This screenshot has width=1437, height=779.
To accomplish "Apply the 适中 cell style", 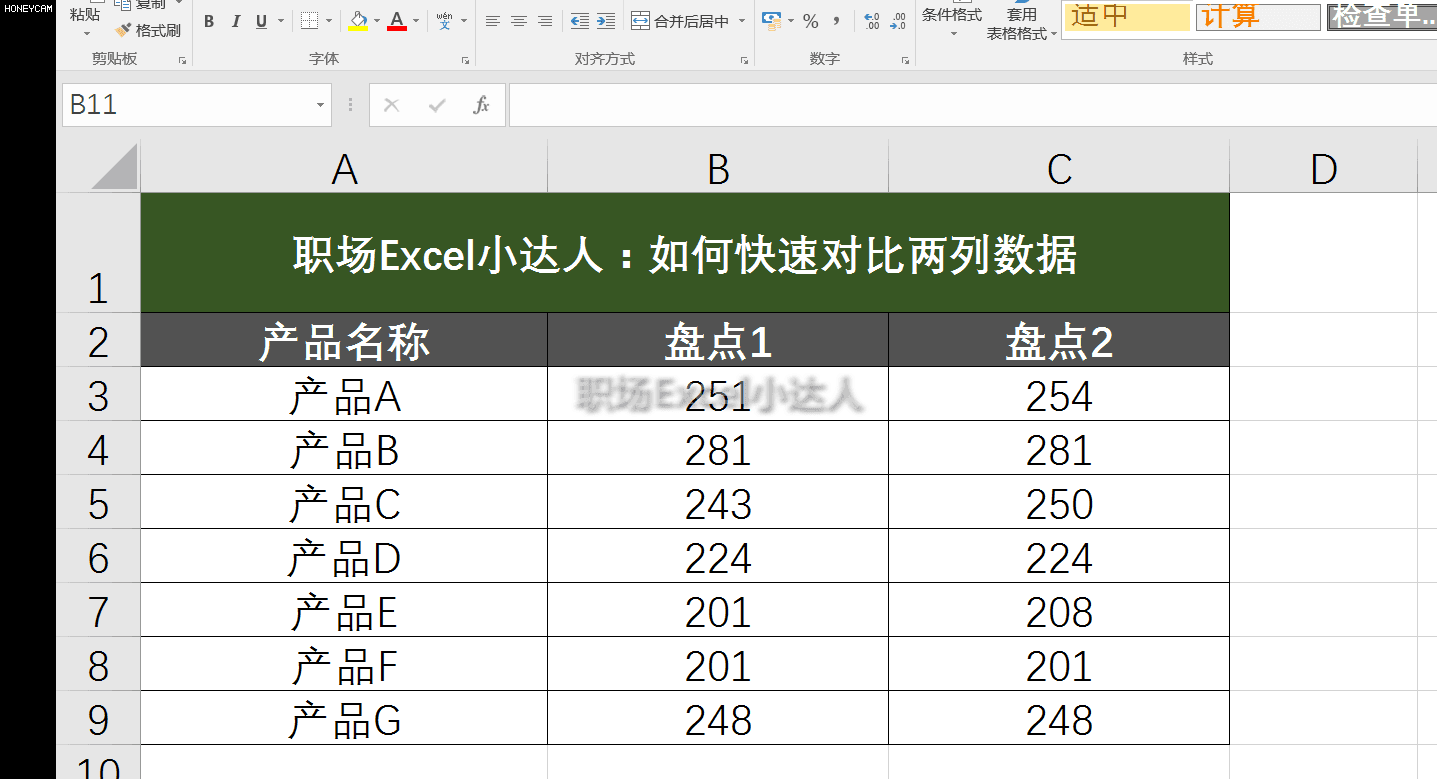I will point(1127,16).
